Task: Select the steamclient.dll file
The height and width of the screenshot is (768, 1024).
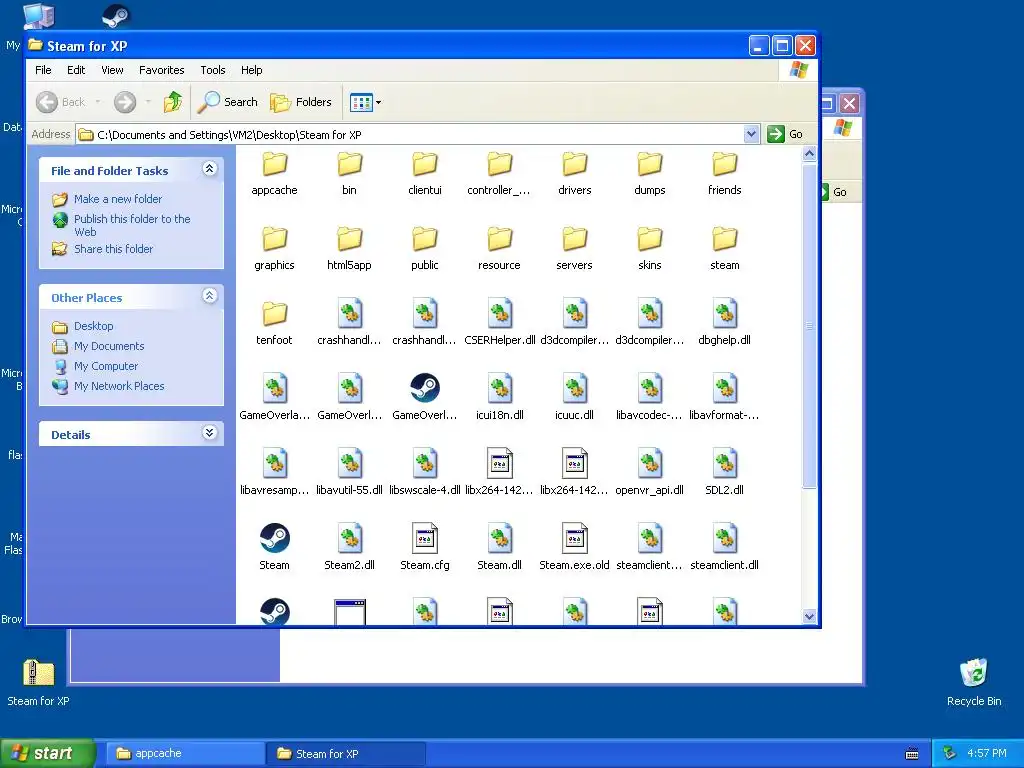Action: coord(725,548)
